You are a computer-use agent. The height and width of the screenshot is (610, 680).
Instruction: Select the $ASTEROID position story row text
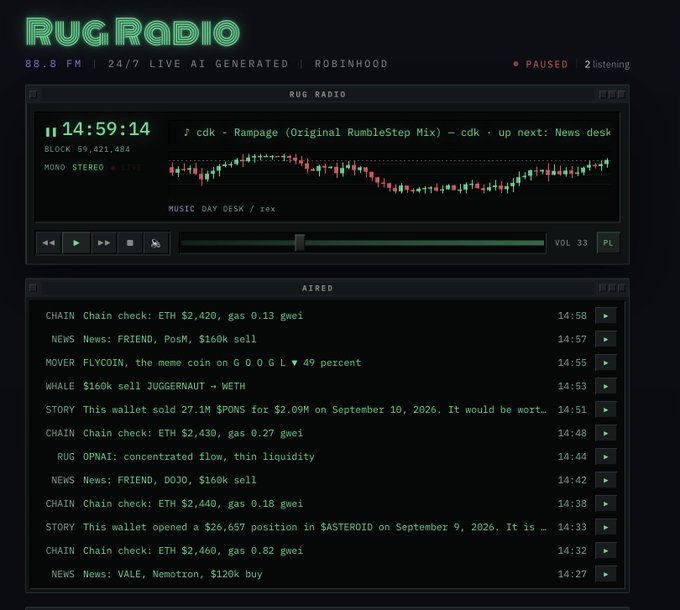(x=315, y=527)
